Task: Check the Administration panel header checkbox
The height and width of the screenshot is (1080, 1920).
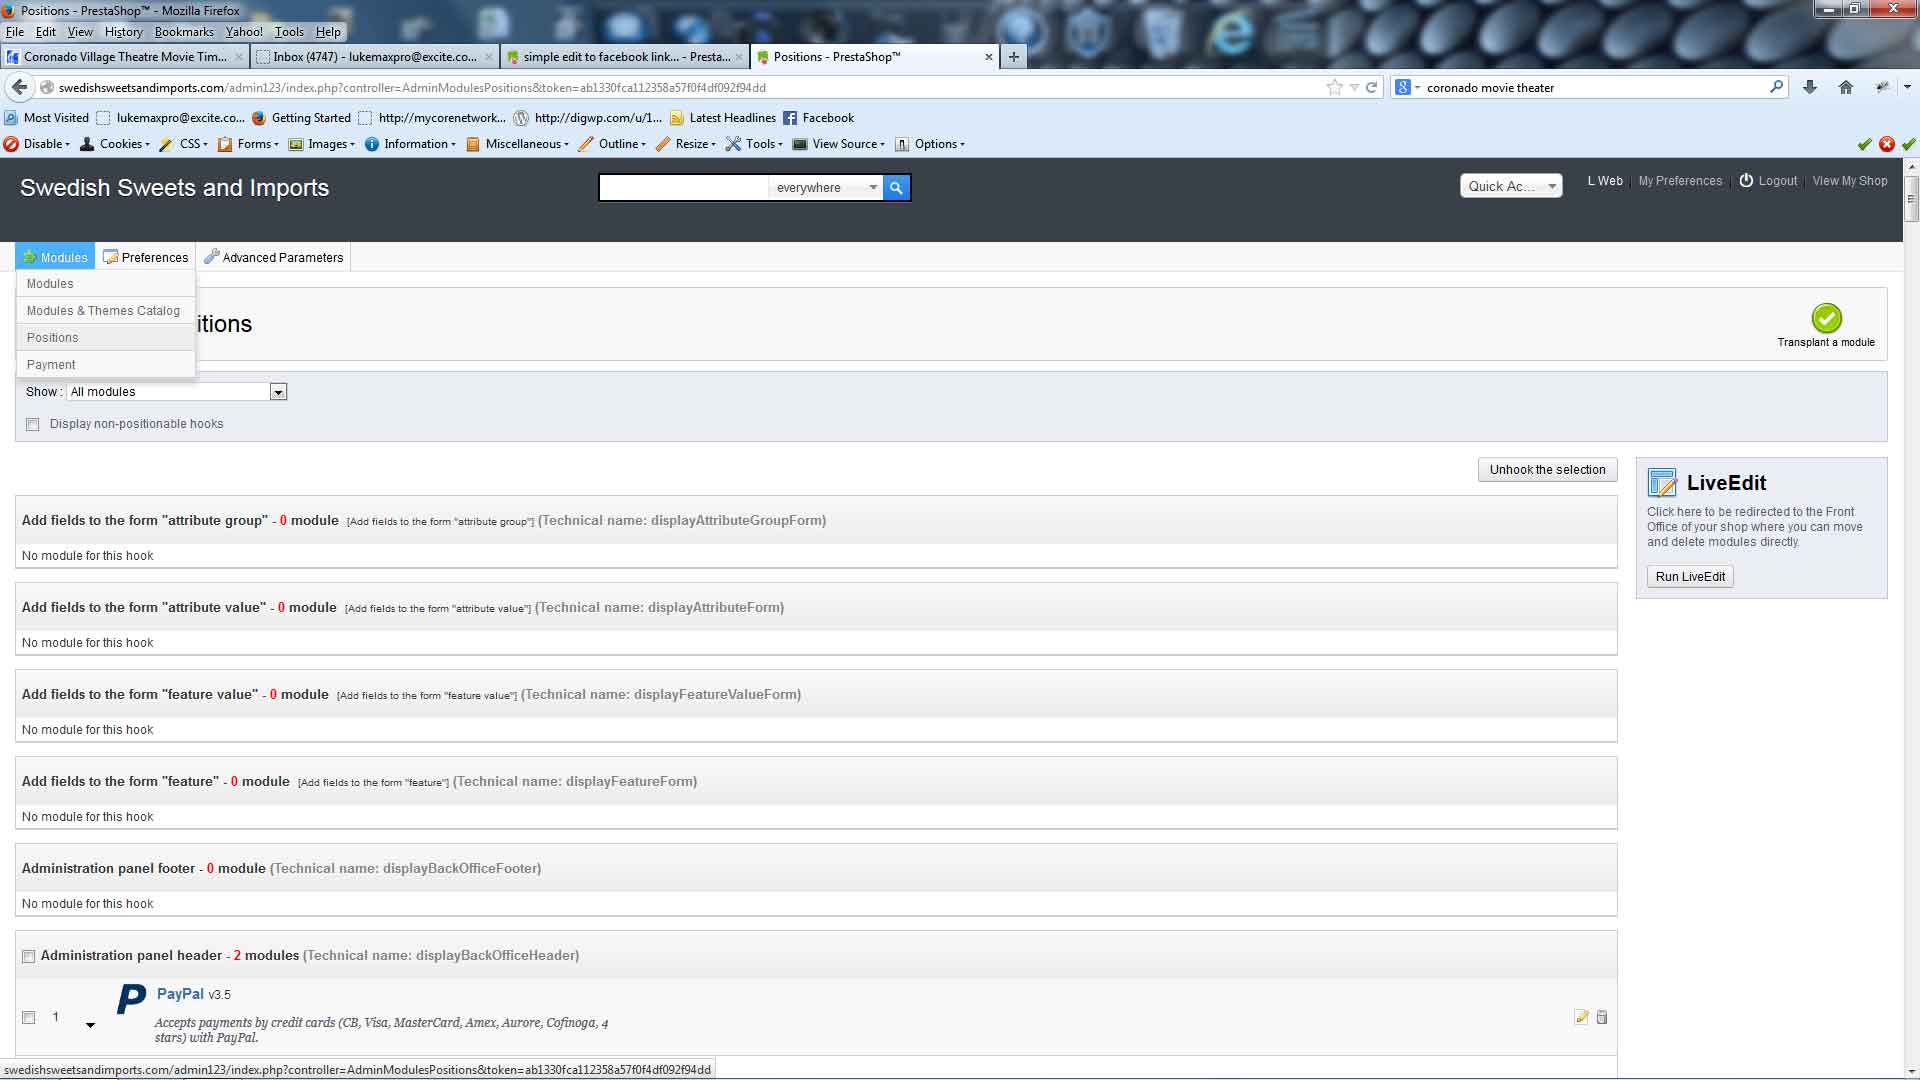Action: pyautogui.click(x=29, y=957)
